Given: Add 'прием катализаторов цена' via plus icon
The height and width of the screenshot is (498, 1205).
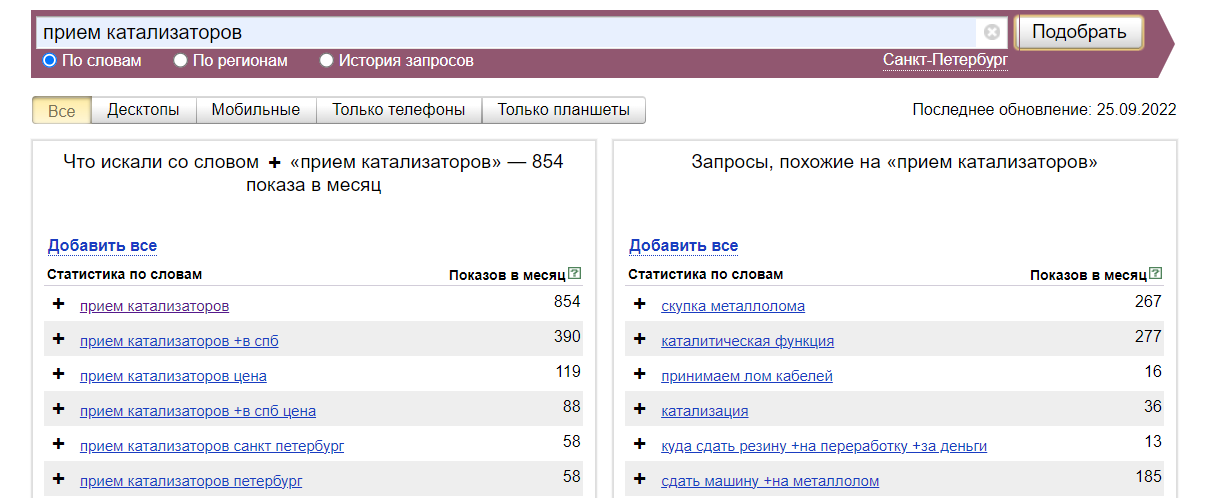Looking at the screenshot, I should point(58,374).
